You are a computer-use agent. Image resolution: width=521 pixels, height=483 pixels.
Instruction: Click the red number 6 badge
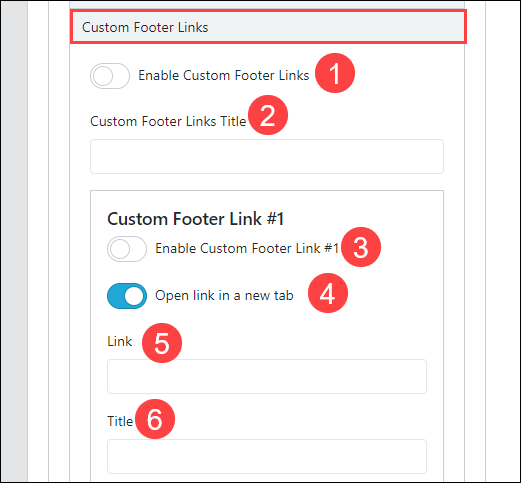tap(155, 419)
